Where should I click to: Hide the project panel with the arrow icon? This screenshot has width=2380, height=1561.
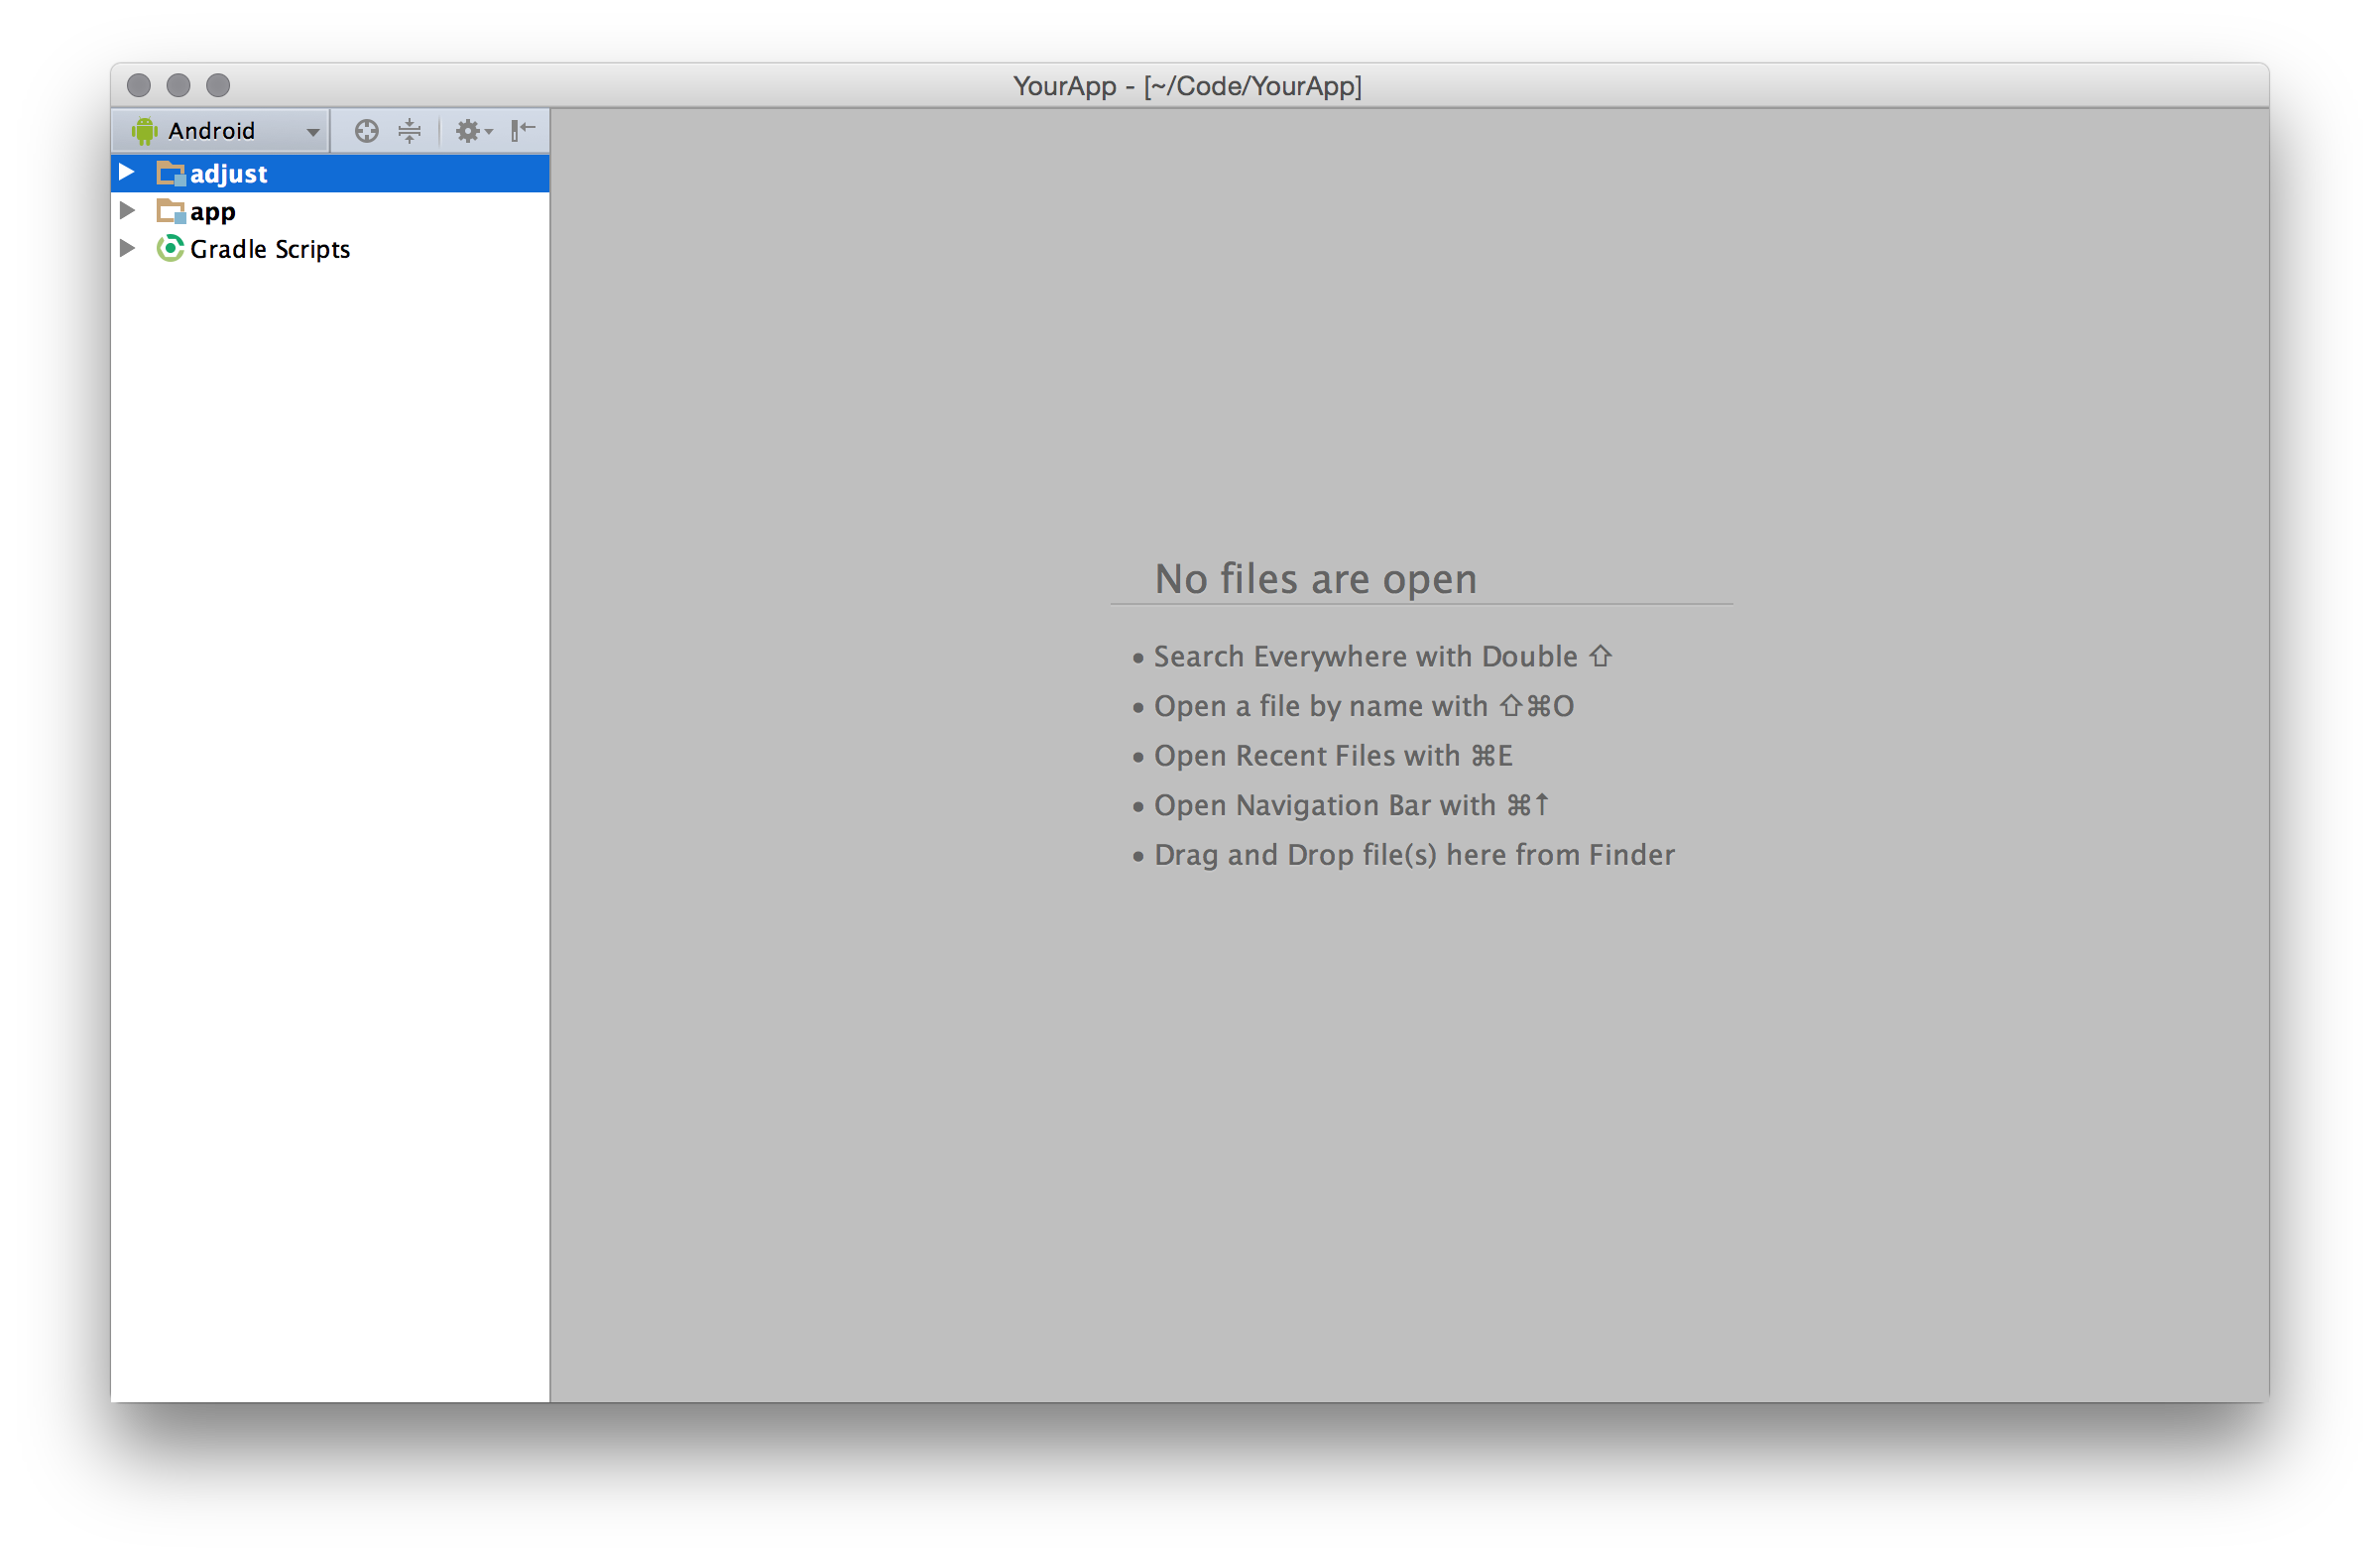[x=523, y=131]
